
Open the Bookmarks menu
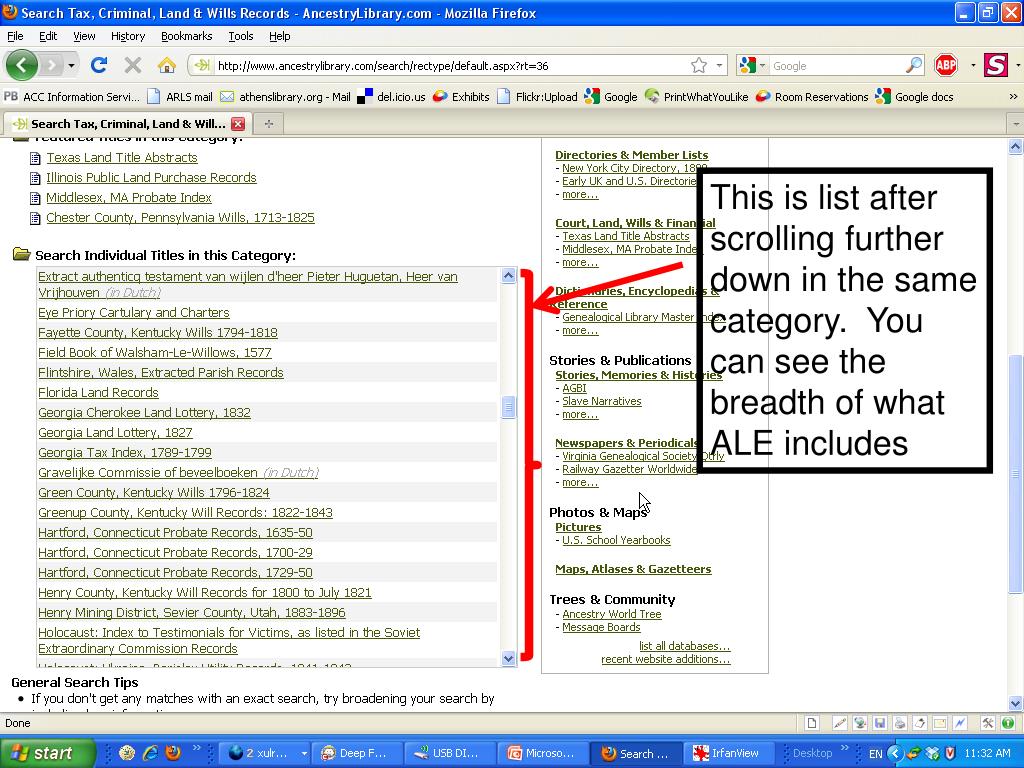point(186,36)
